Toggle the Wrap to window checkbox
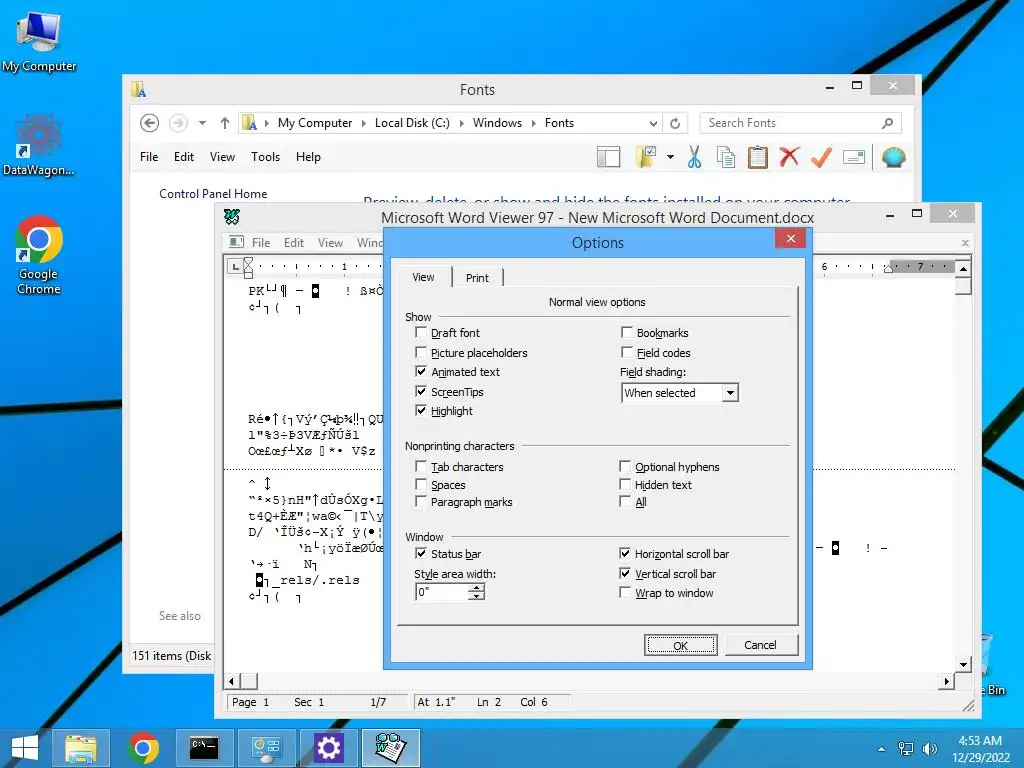Viewport: 1024px width, 768px height. point(625,592)
